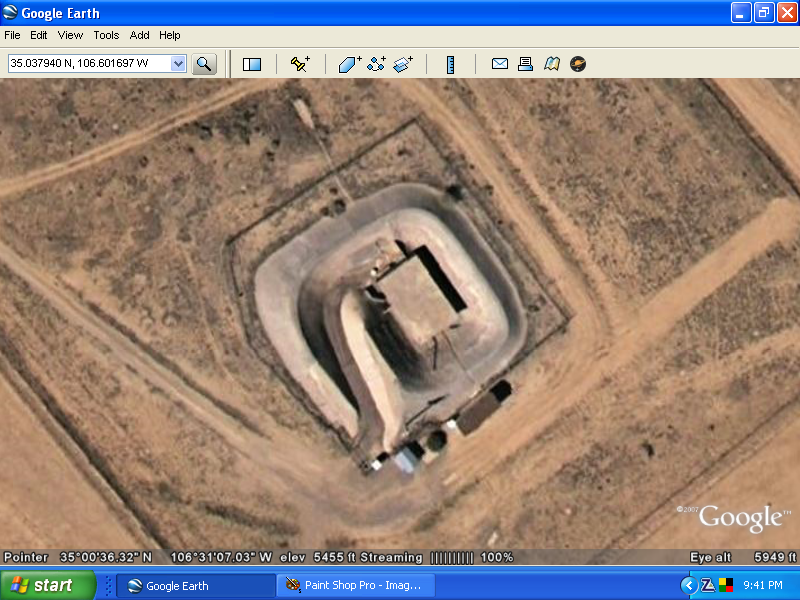Open the ruler measuring tool

(x=451, y=64)
